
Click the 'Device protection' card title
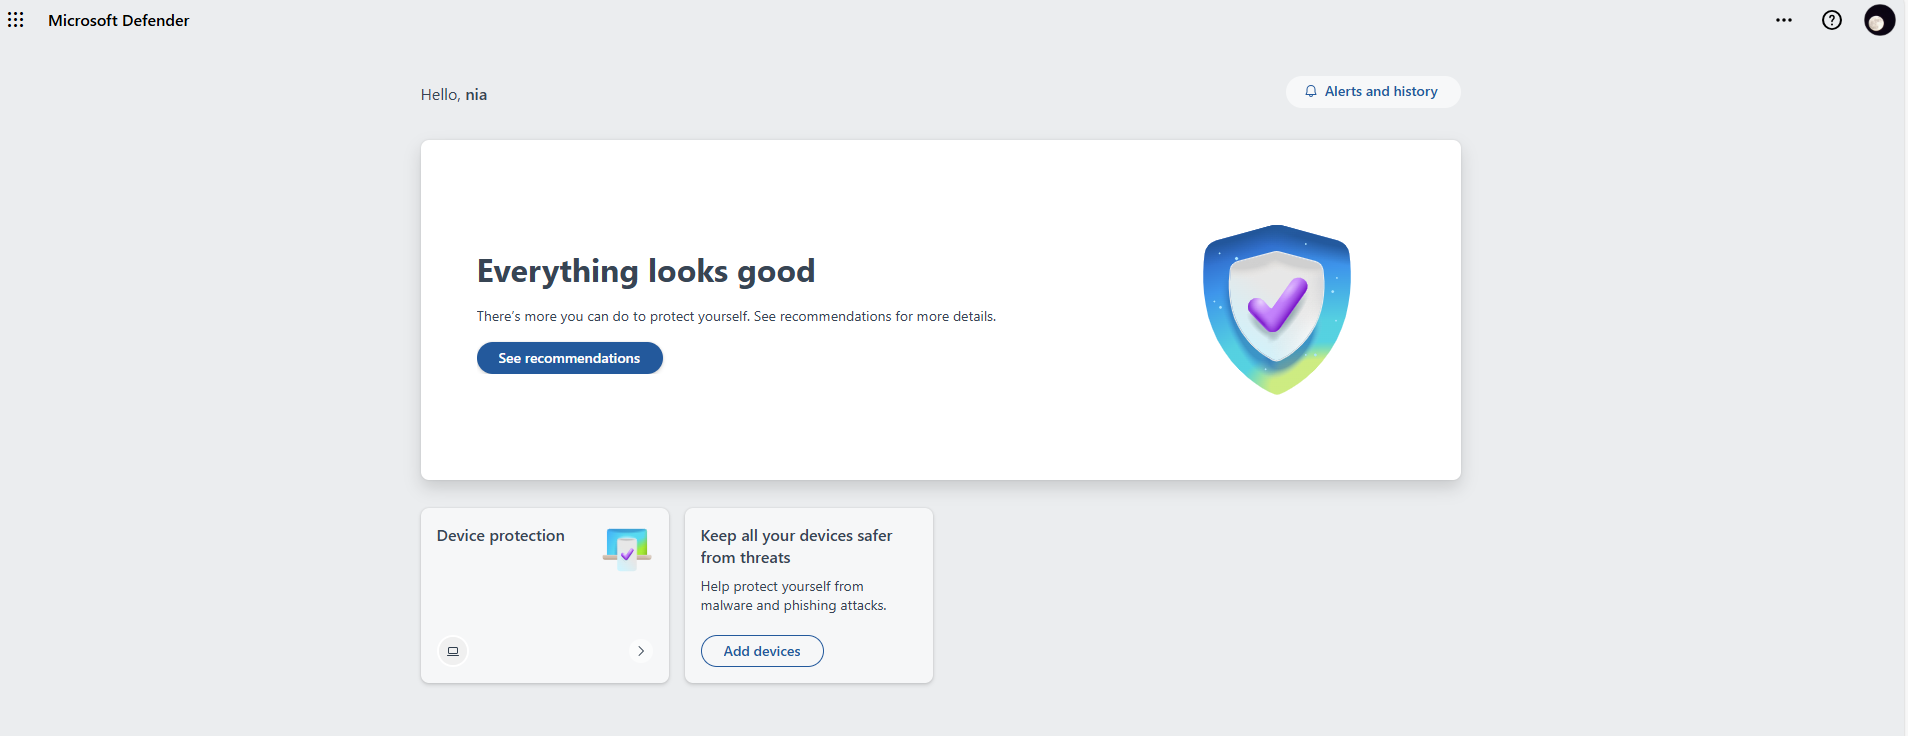(x=501, y=536)
